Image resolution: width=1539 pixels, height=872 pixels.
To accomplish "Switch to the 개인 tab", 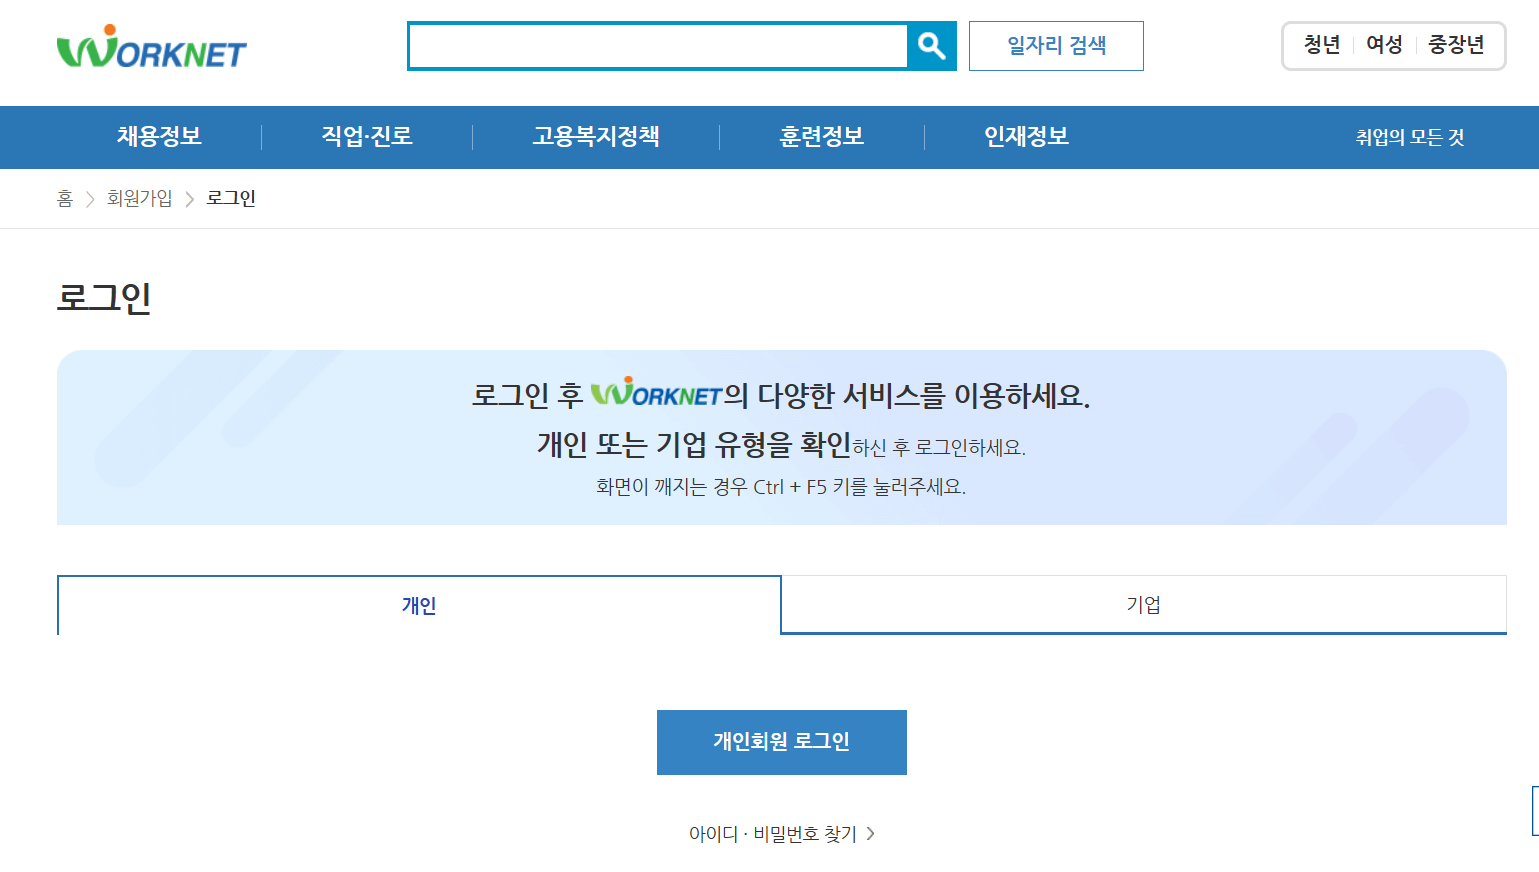I will (419, 604).
